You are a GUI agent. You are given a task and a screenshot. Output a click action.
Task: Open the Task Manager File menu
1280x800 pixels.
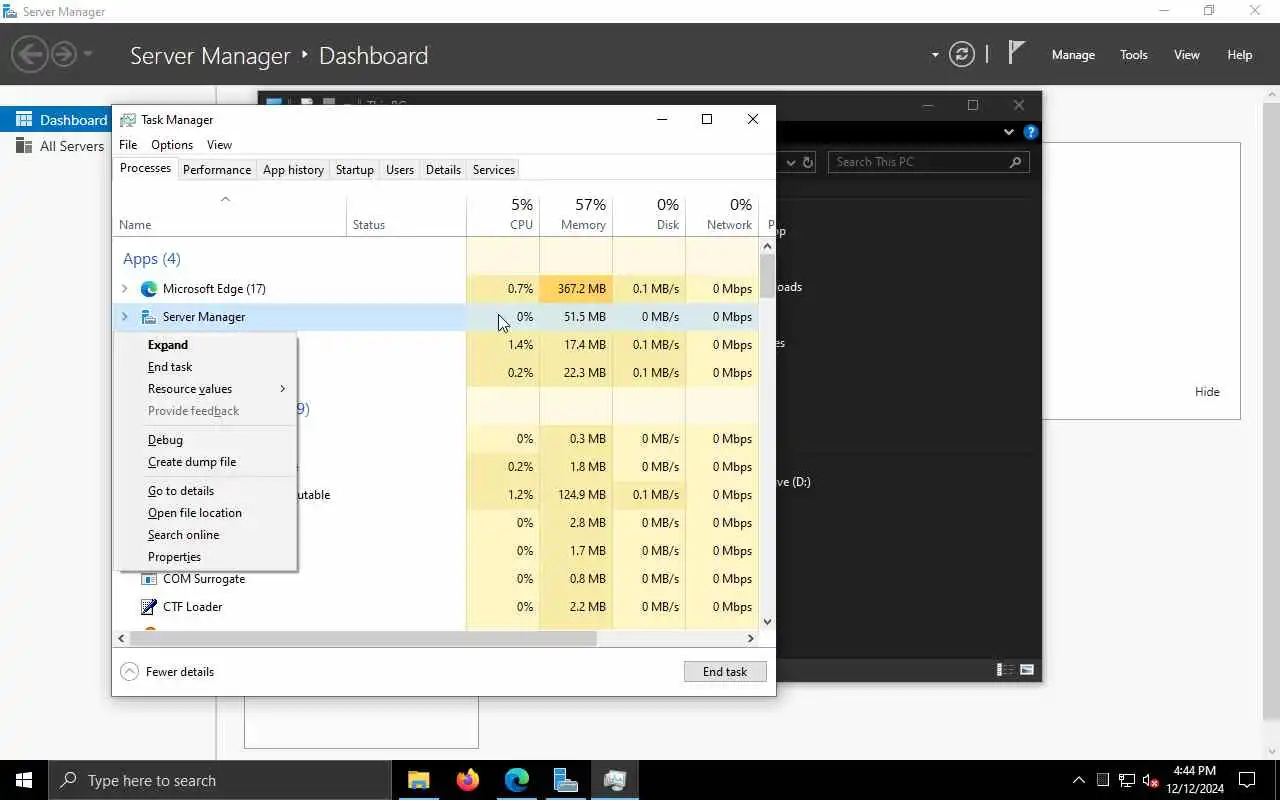click(x=128, y=145)
